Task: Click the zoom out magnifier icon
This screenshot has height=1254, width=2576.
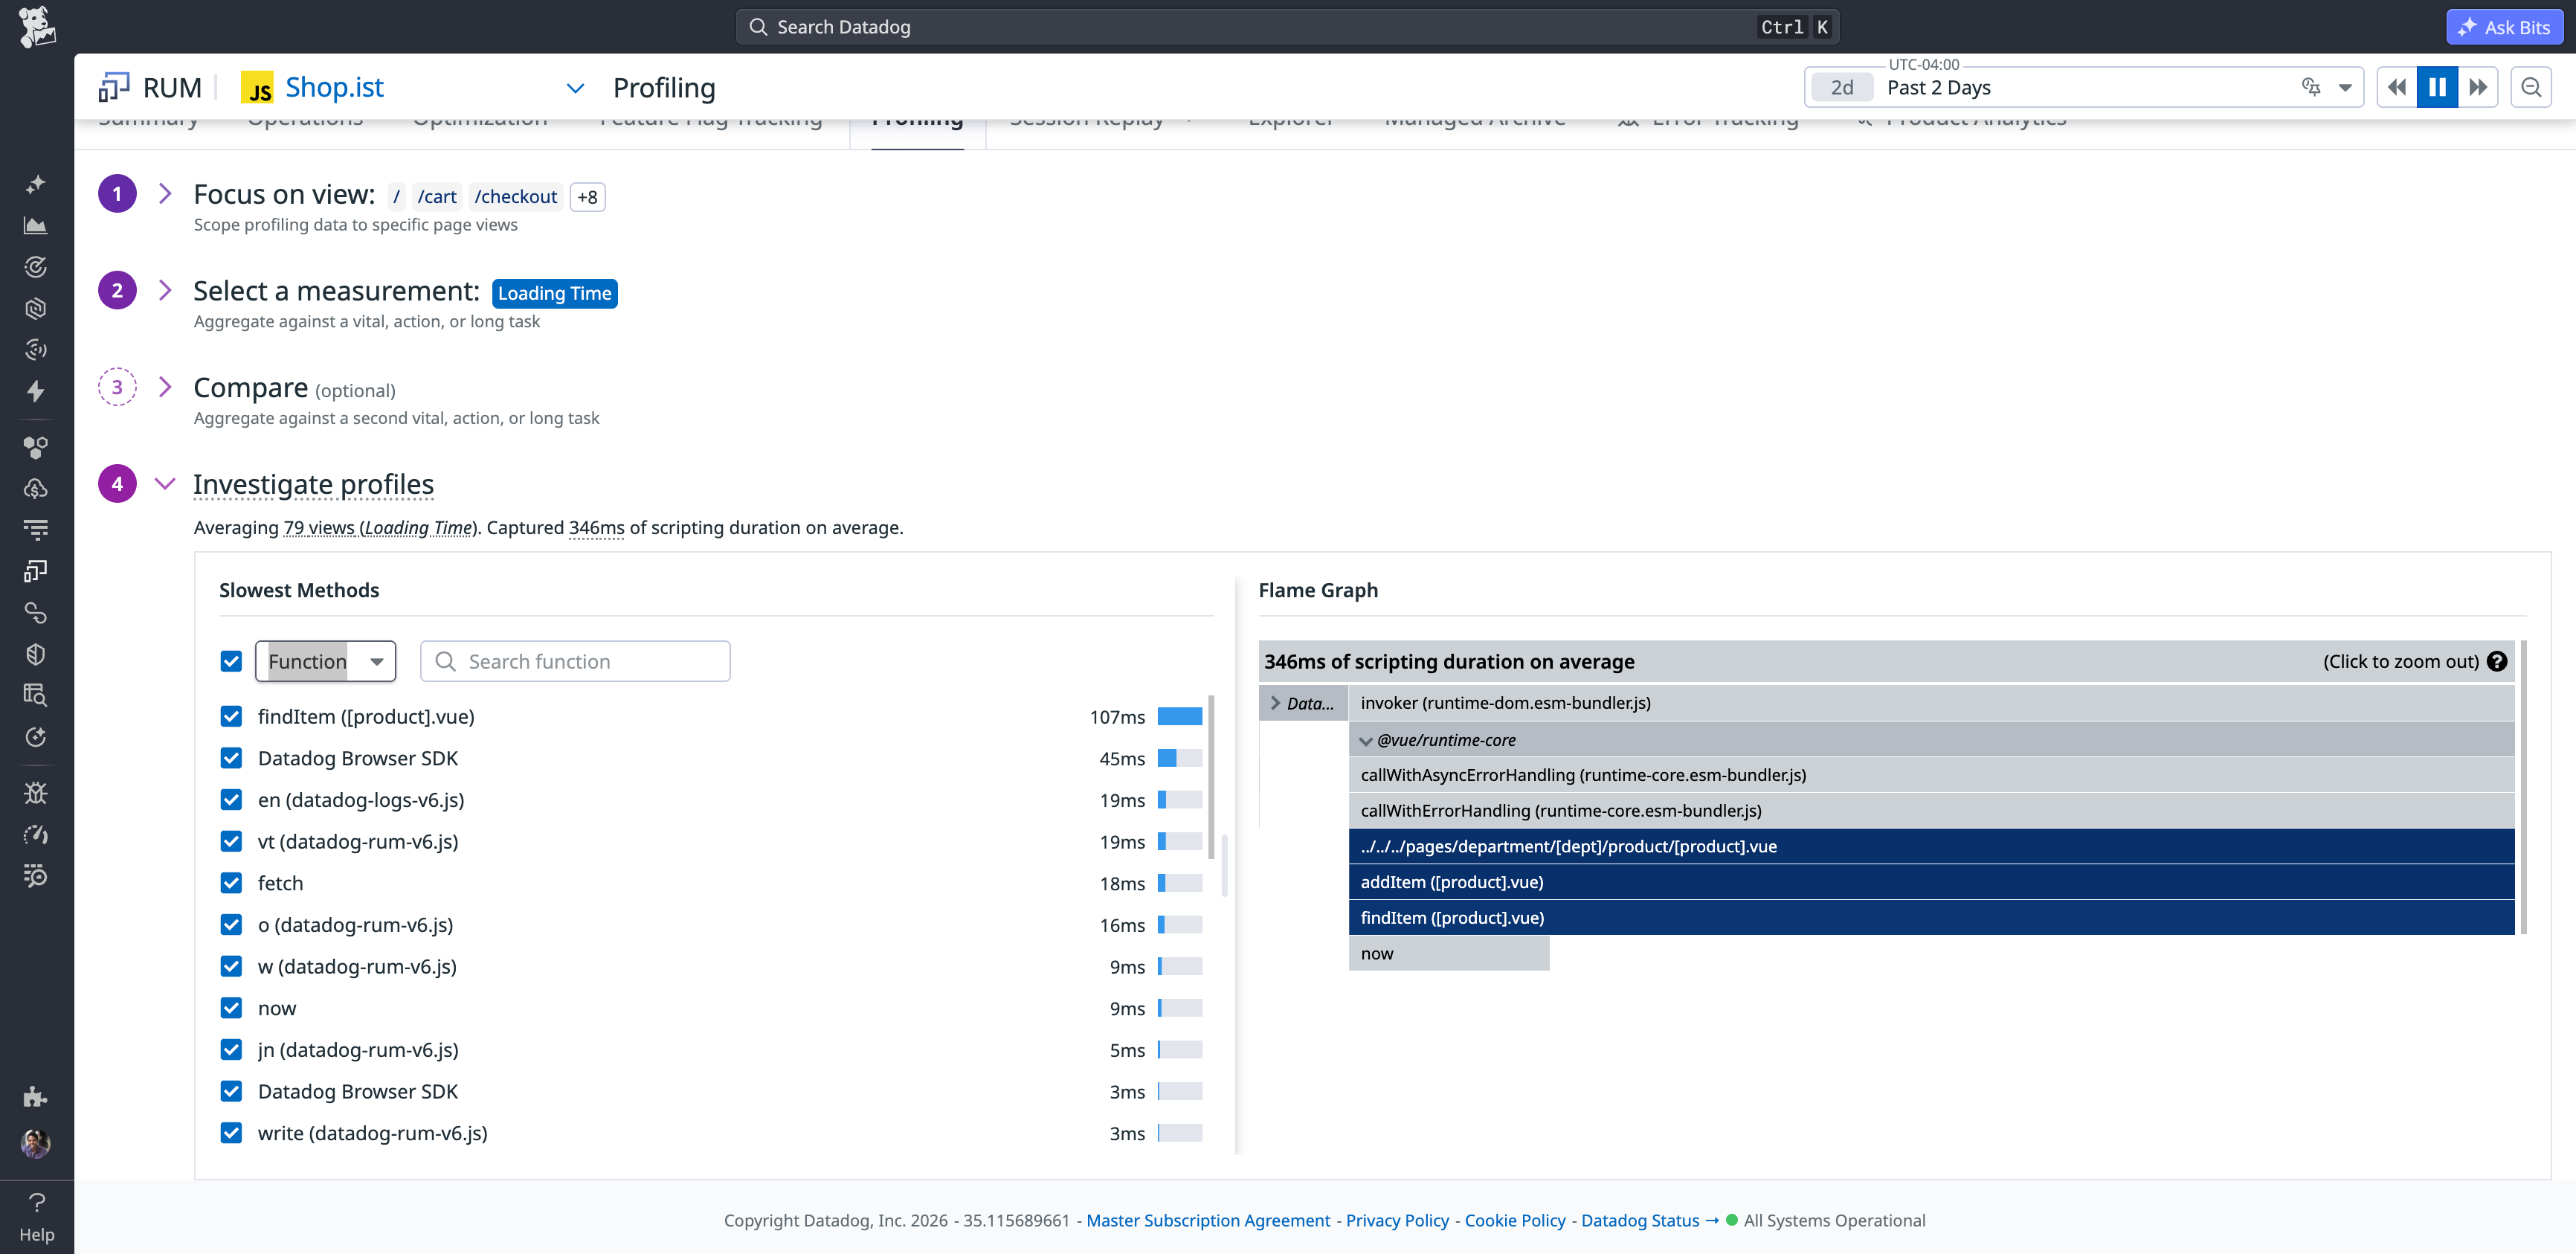Action: [2531, 87]
